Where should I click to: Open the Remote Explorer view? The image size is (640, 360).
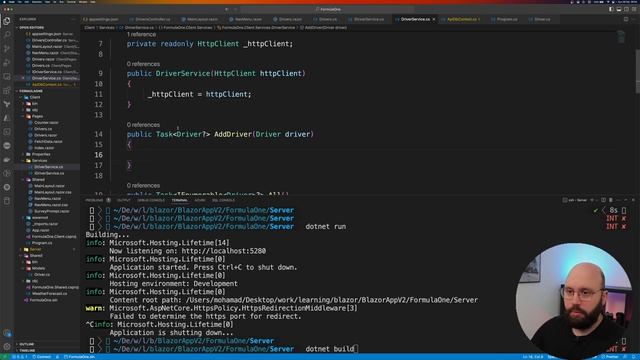tap(7, 76)
